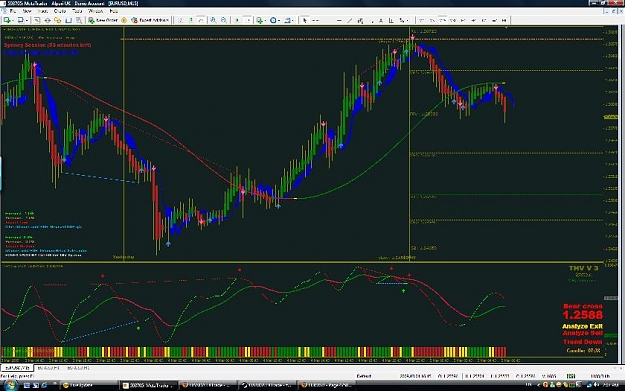
Task: Switch chart to Bar Chart type
Action: pyautogui.click(x=181, y=20)
